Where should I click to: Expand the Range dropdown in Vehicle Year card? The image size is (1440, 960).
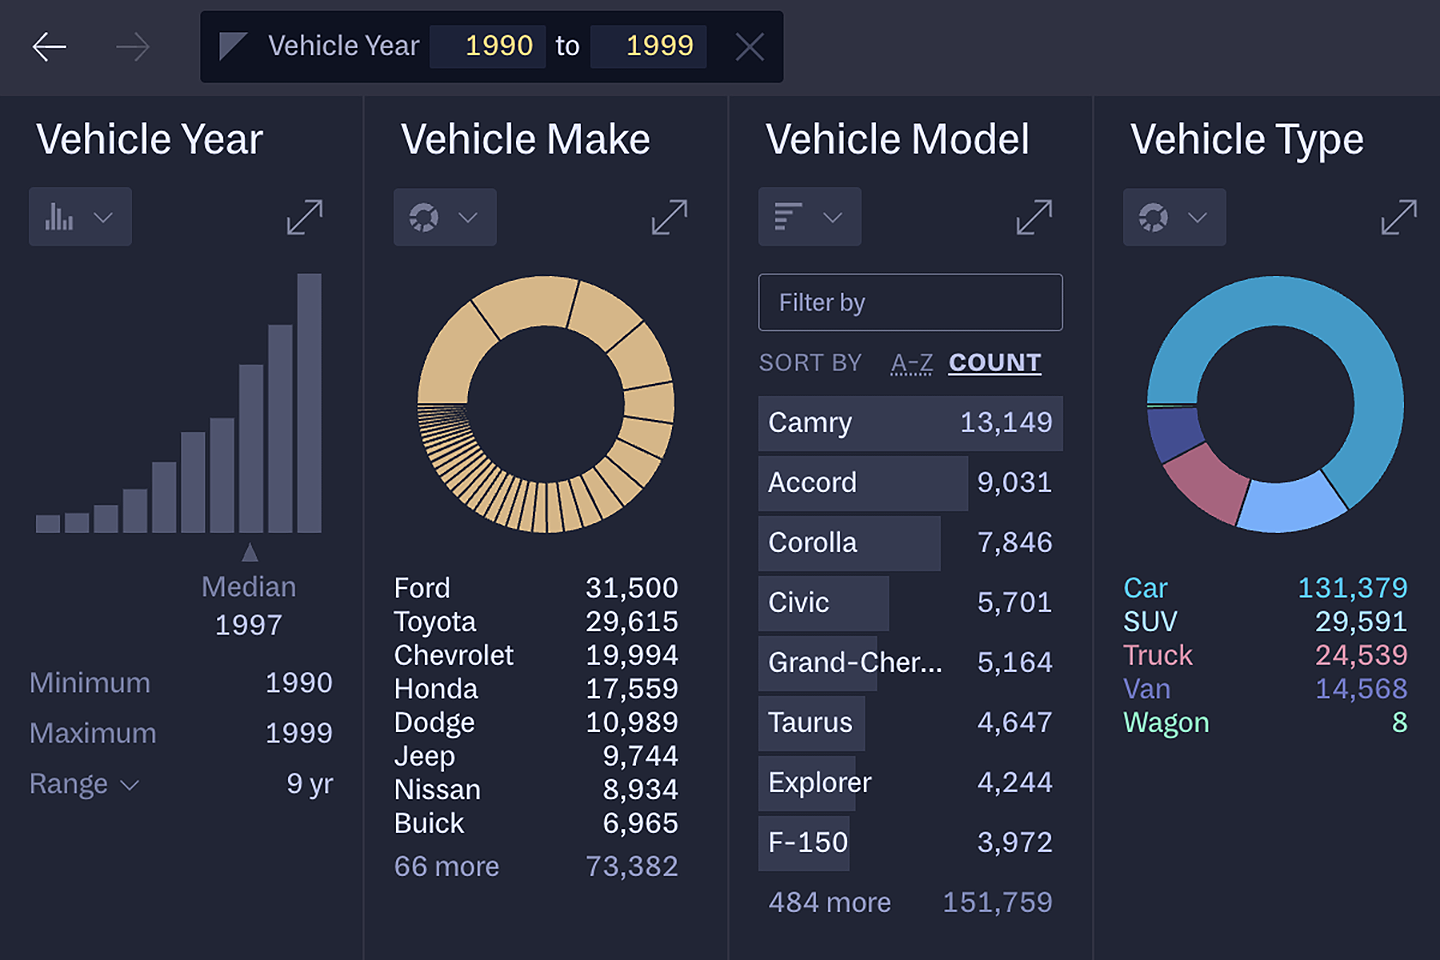coord(129,785)
